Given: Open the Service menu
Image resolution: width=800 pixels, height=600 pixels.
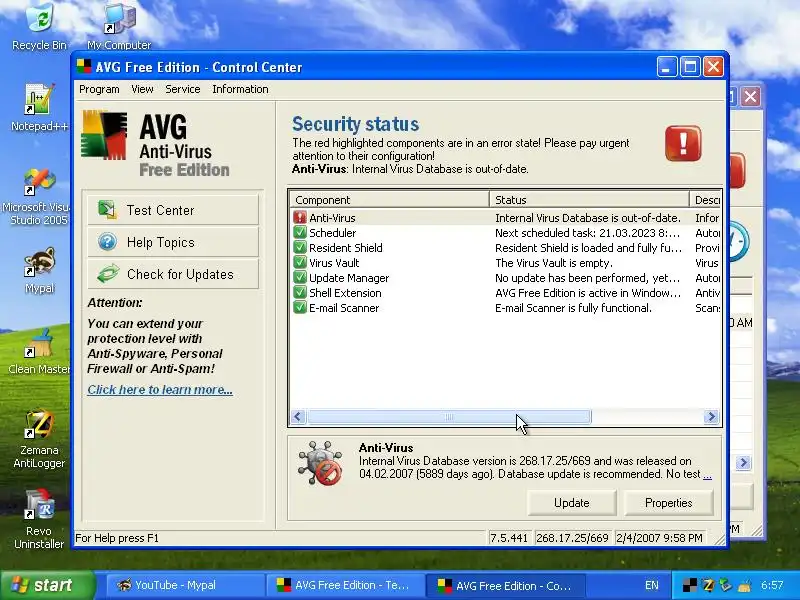Looking at the screenshot, I should click(x=183, y=89).
